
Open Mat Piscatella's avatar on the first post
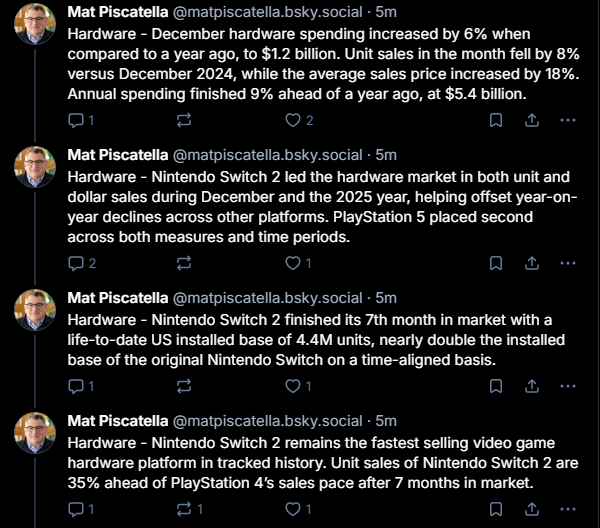coord(35,24)
